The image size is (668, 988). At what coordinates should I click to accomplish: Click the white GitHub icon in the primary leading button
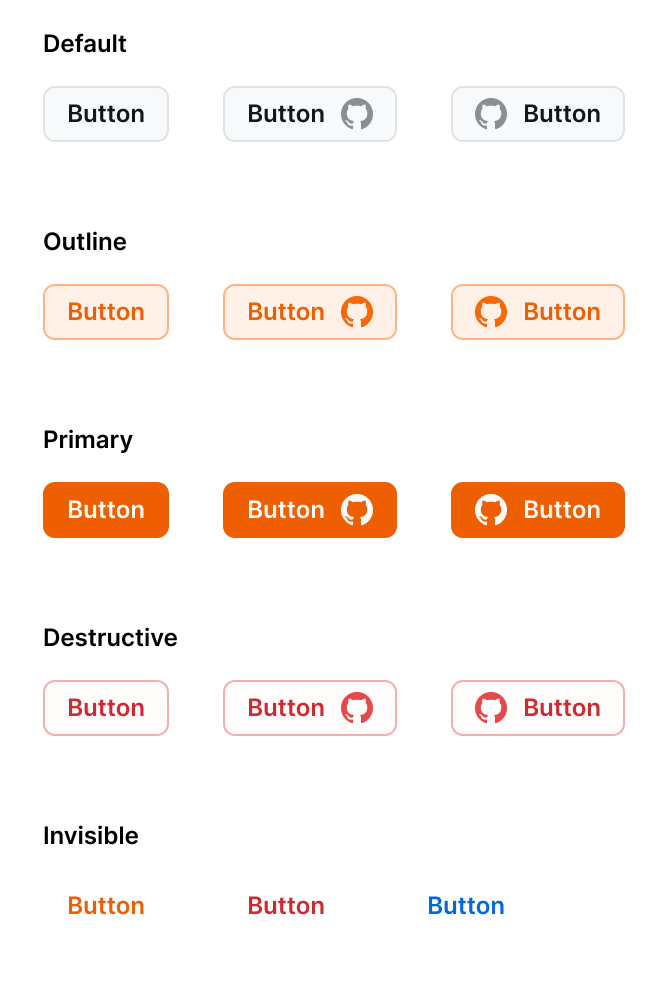coord(491,510)
